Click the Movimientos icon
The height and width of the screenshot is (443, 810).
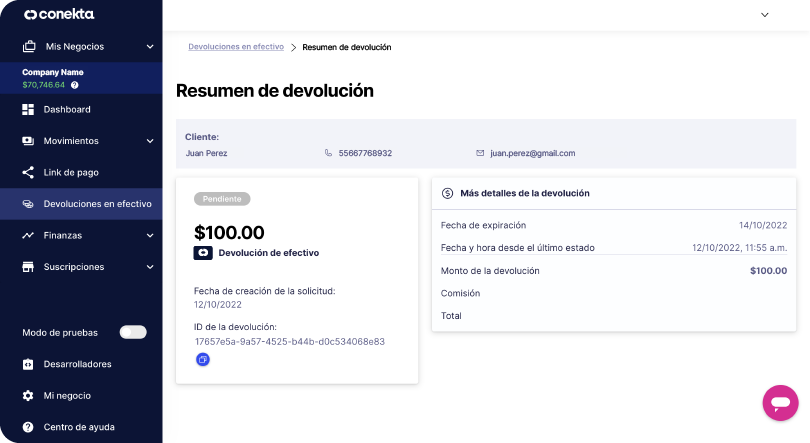click(x=28, y=141)
